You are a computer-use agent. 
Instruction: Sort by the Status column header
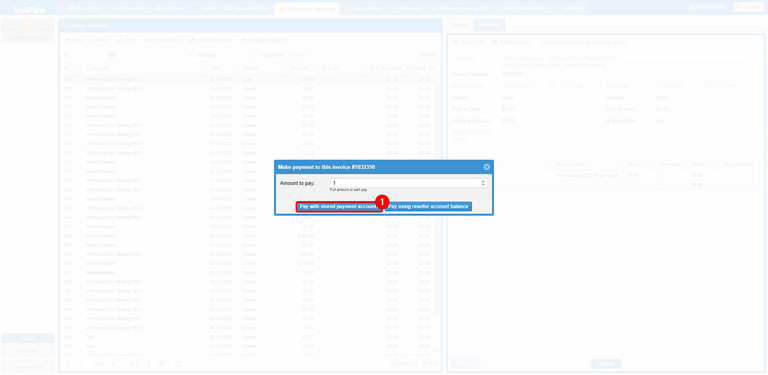pyautogui.click(x=262, y=68)
